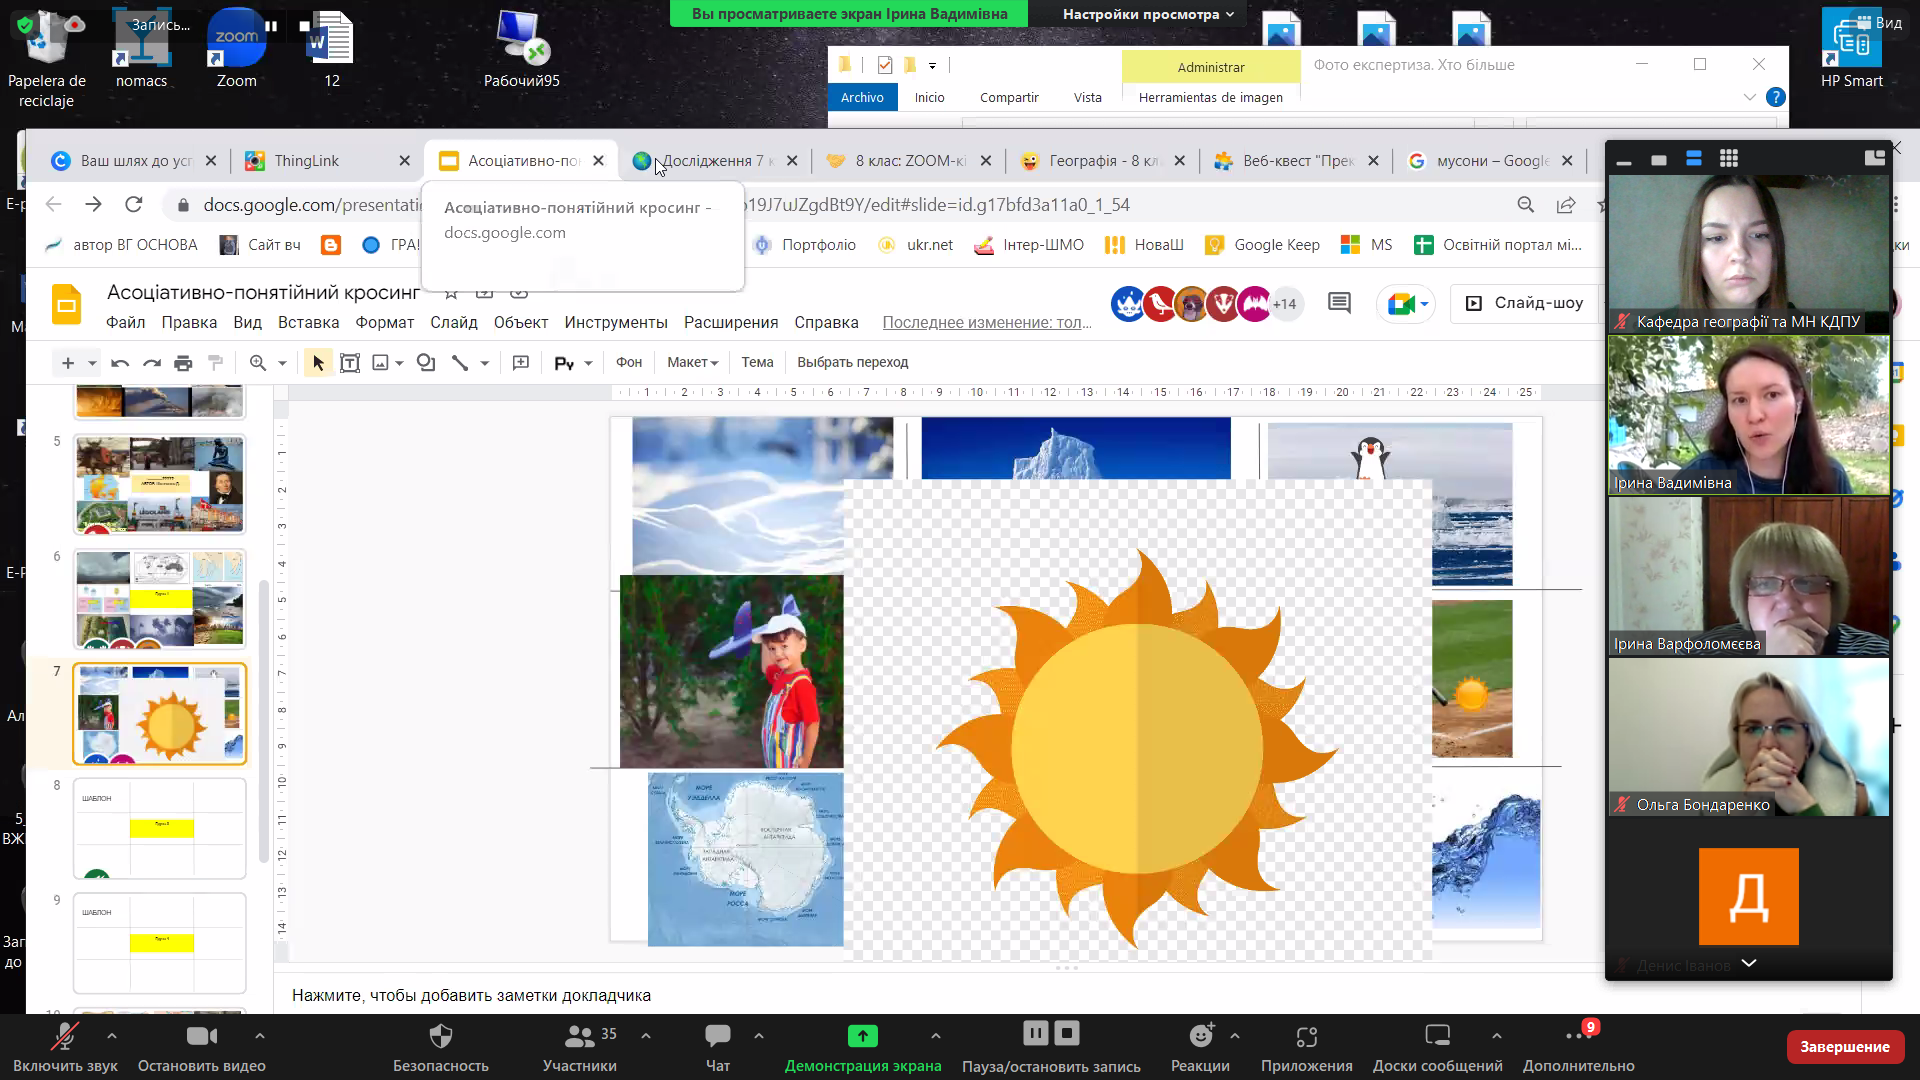Screen dimensions: 1920x1080
Task: Open Макет layout dropdown
Action: coord(693,362)
